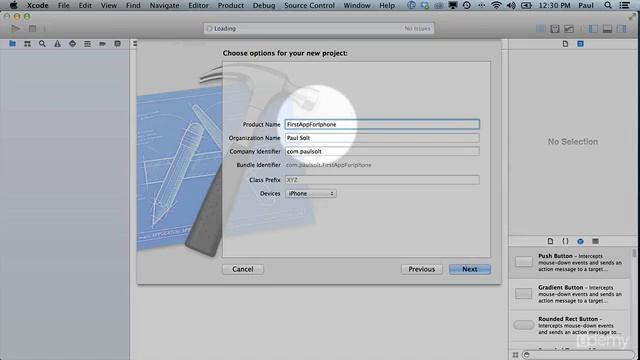Viewport: 640px width, 360px height.
Task: Open the Time Machine menu icon
Action: (x=467, y=5)
